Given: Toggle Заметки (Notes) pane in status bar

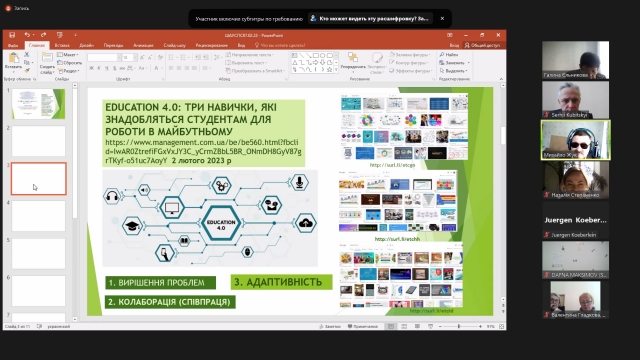Looking at the screenshot, I should (x=330, y=327).
